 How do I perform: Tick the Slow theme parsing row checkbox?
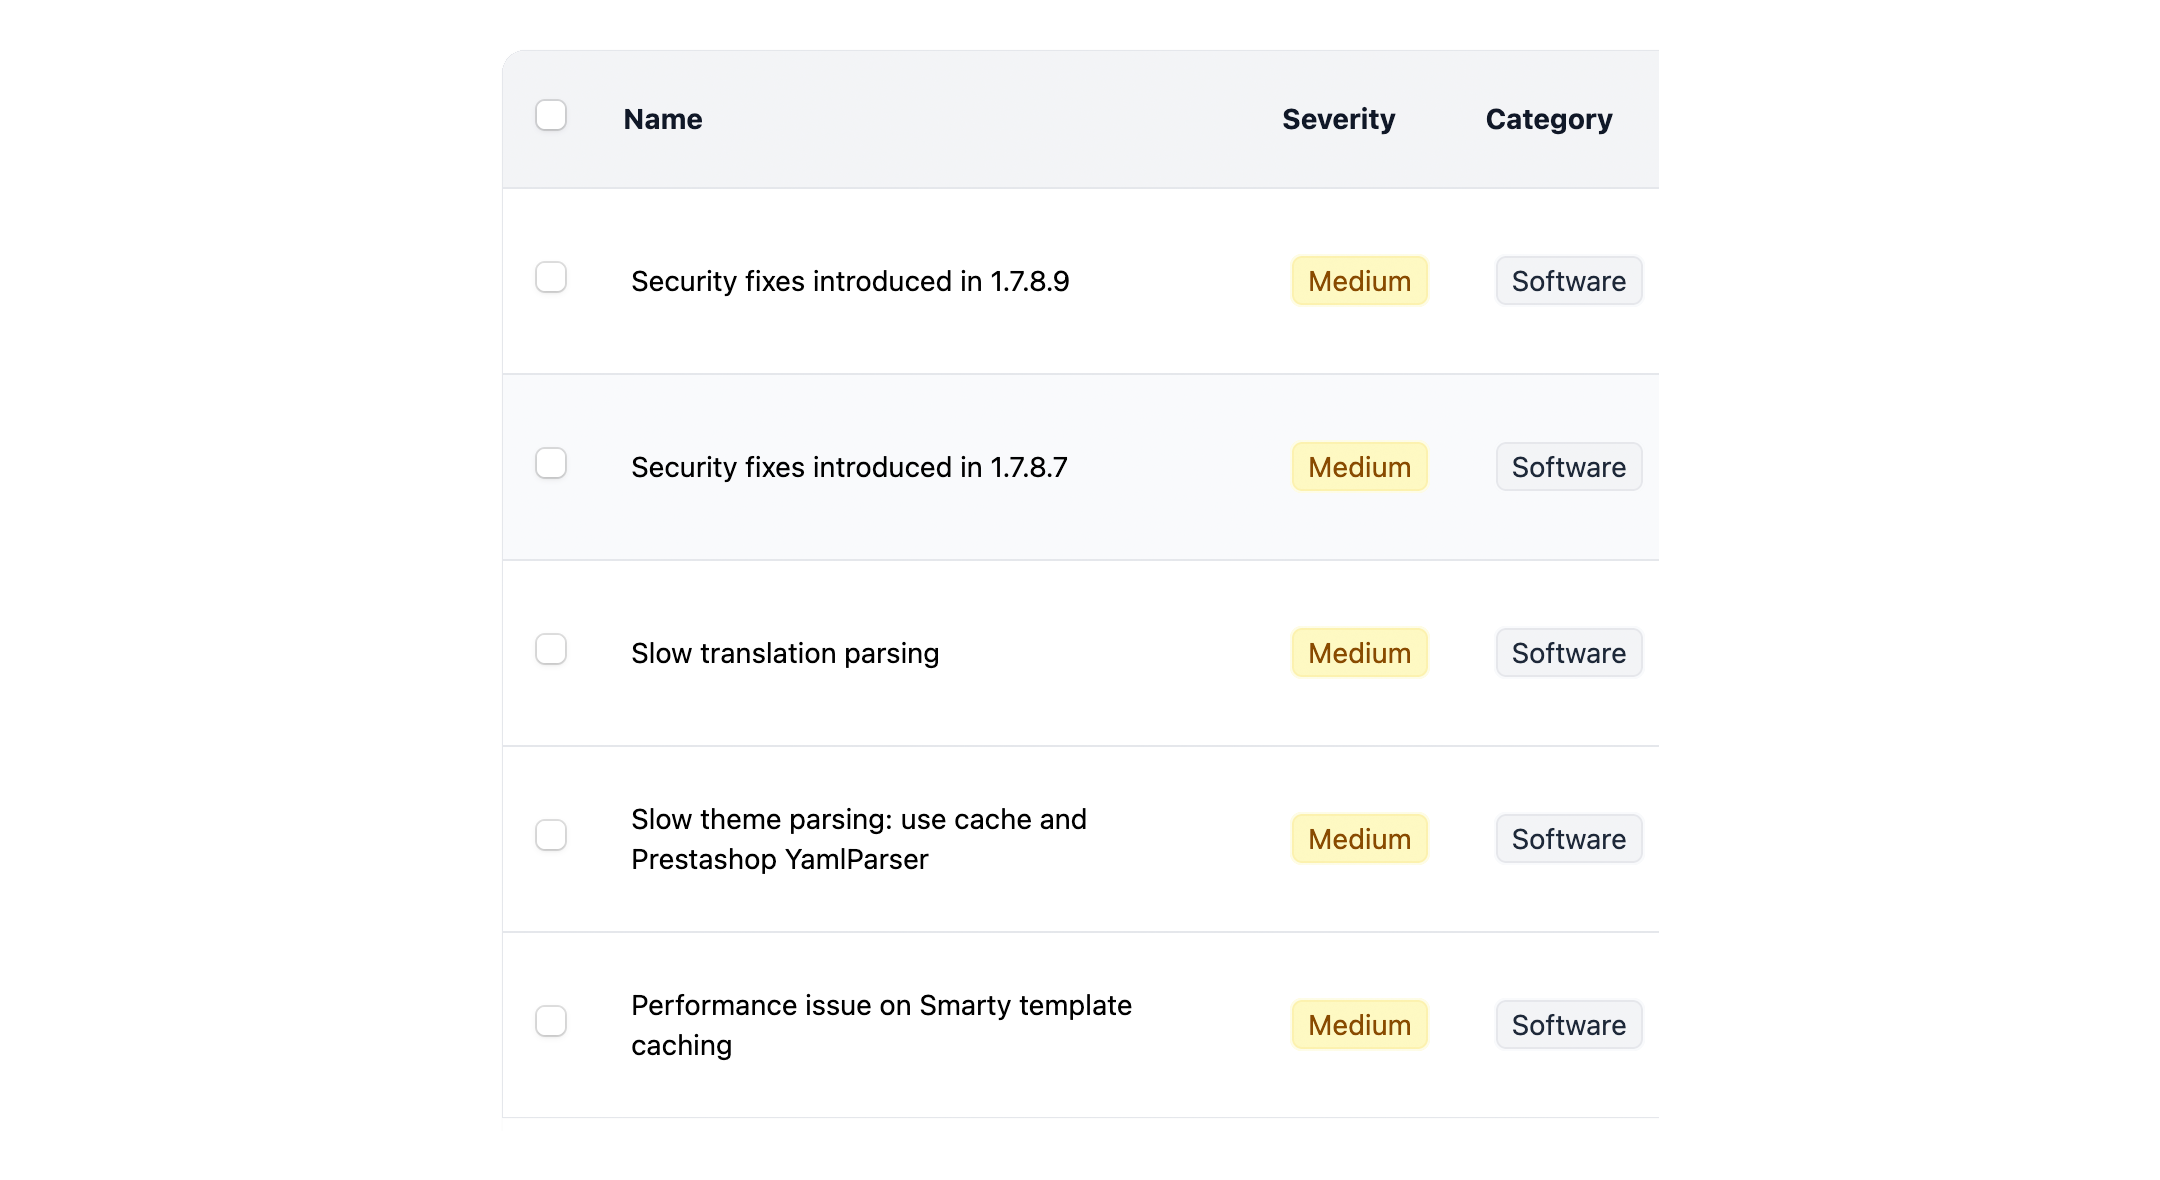pos(551,835)
